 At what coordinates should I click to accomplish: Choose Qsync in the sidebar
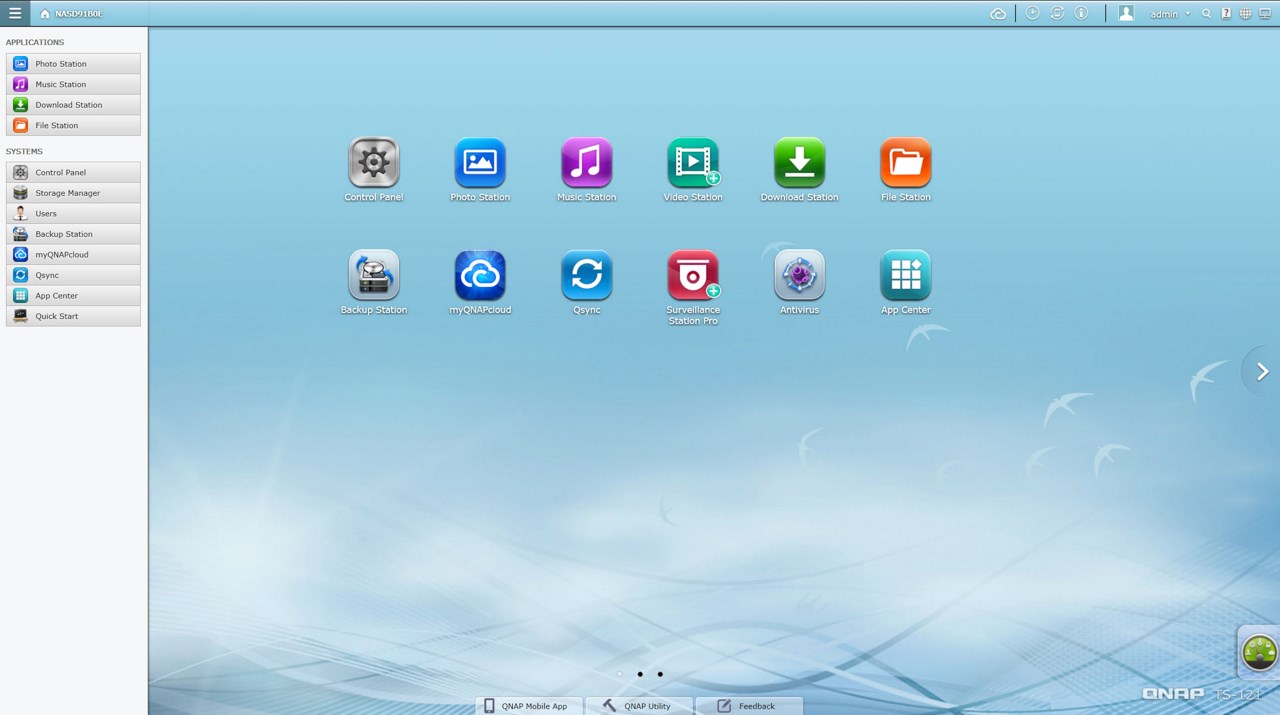(x=73, y=275)
